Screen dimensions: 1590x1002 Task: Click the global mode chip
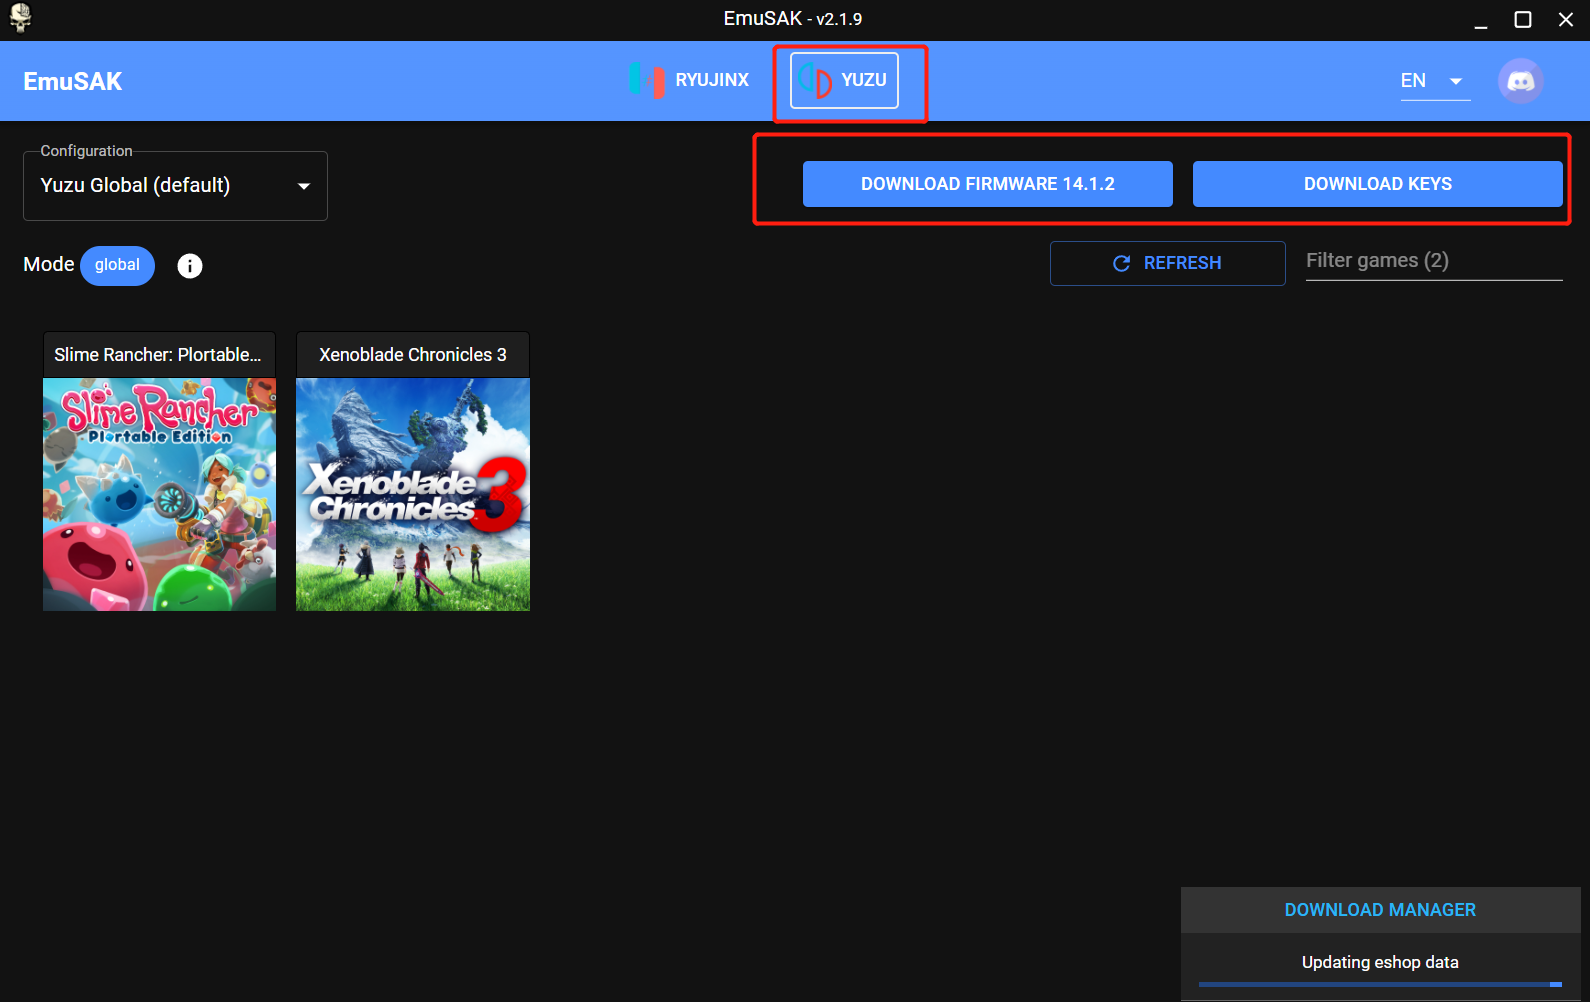117,265
